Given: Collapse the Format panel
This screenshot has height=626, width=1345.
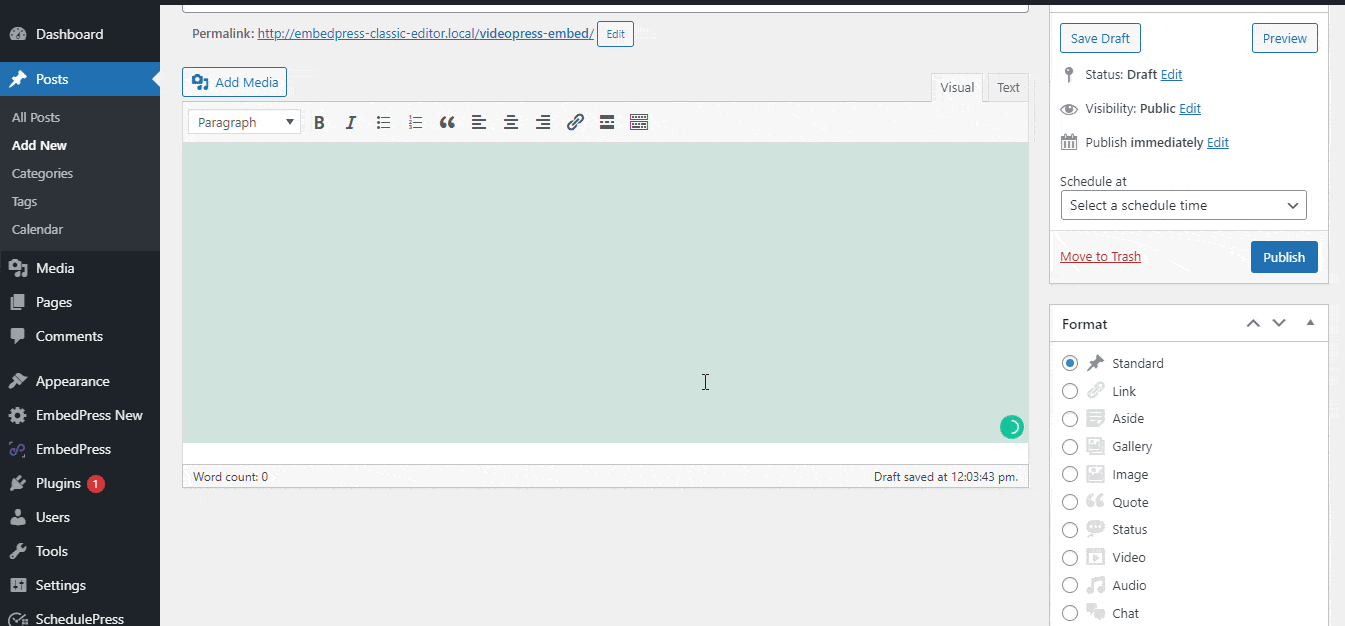Looking at the screenshot, I should 1310,323.
